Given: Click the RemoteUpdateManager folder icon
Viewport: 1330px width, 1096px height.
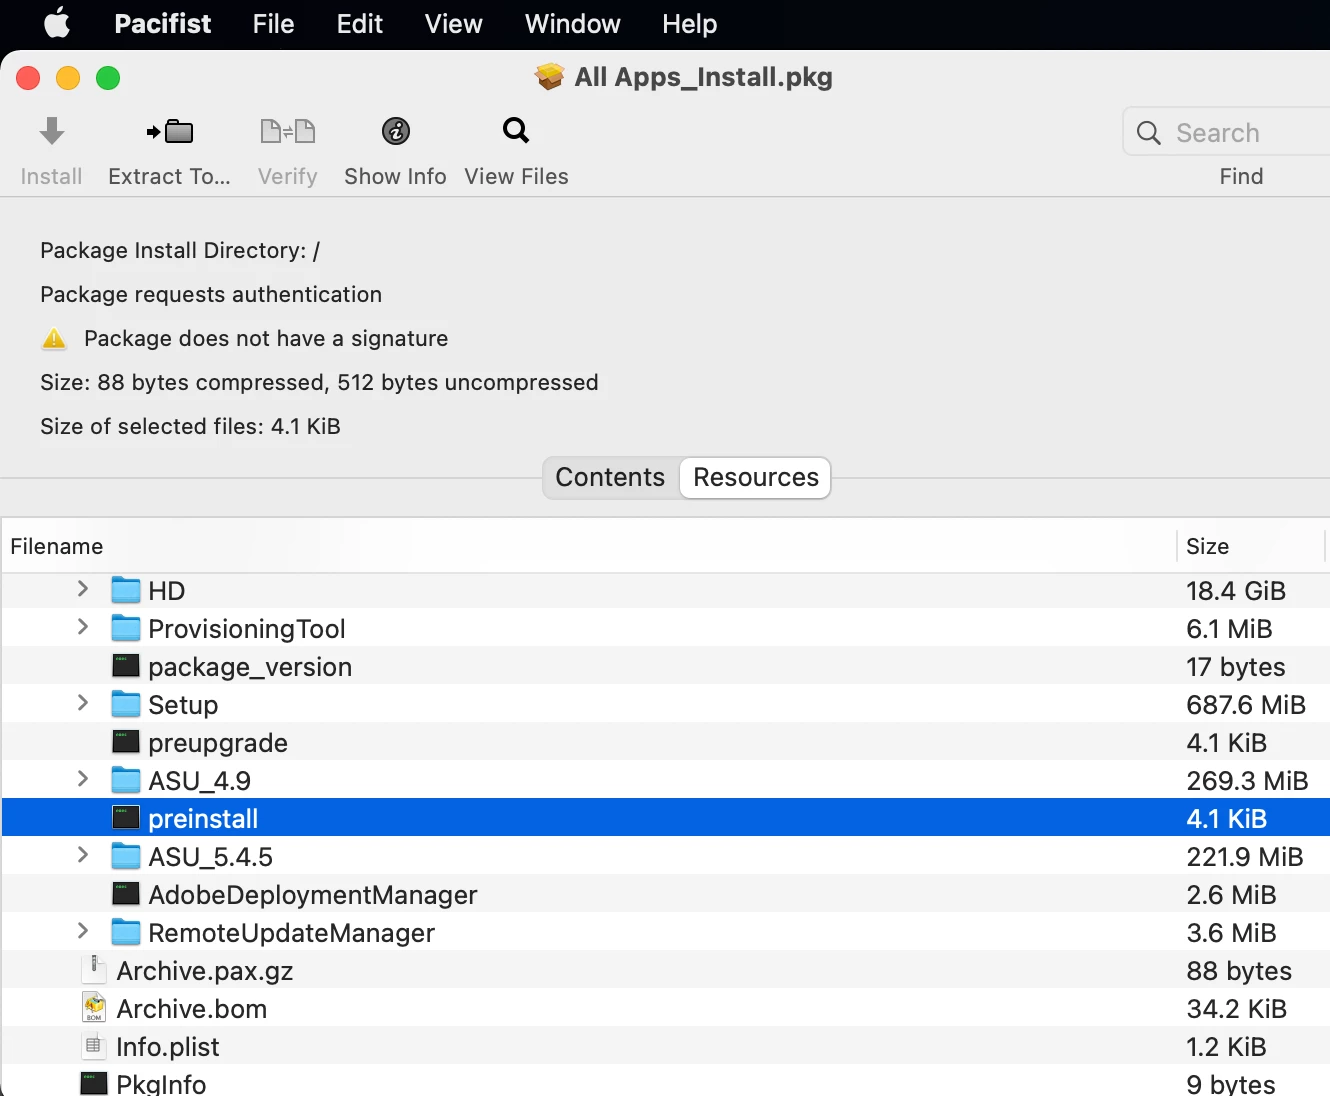Looking at the screenshot, I should tap(126, 932).
